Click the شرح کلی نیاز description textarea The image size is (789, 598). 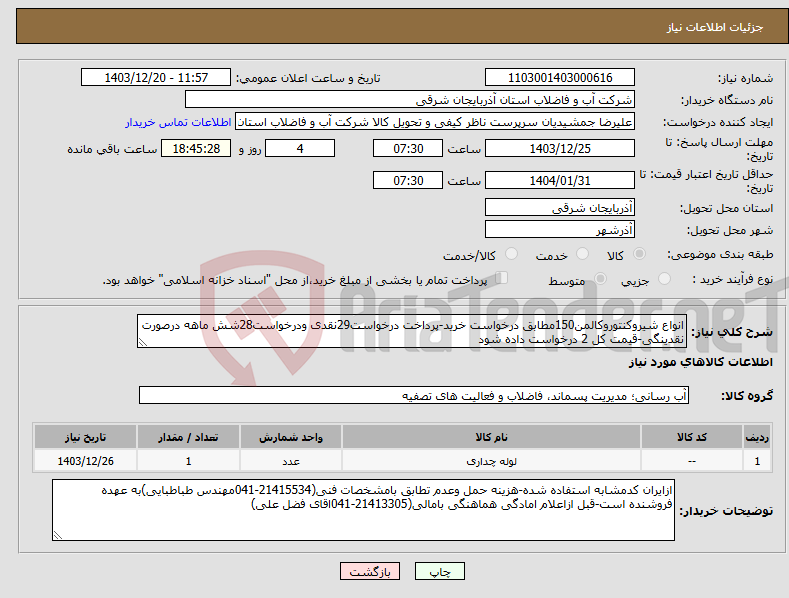click(412, 331)
